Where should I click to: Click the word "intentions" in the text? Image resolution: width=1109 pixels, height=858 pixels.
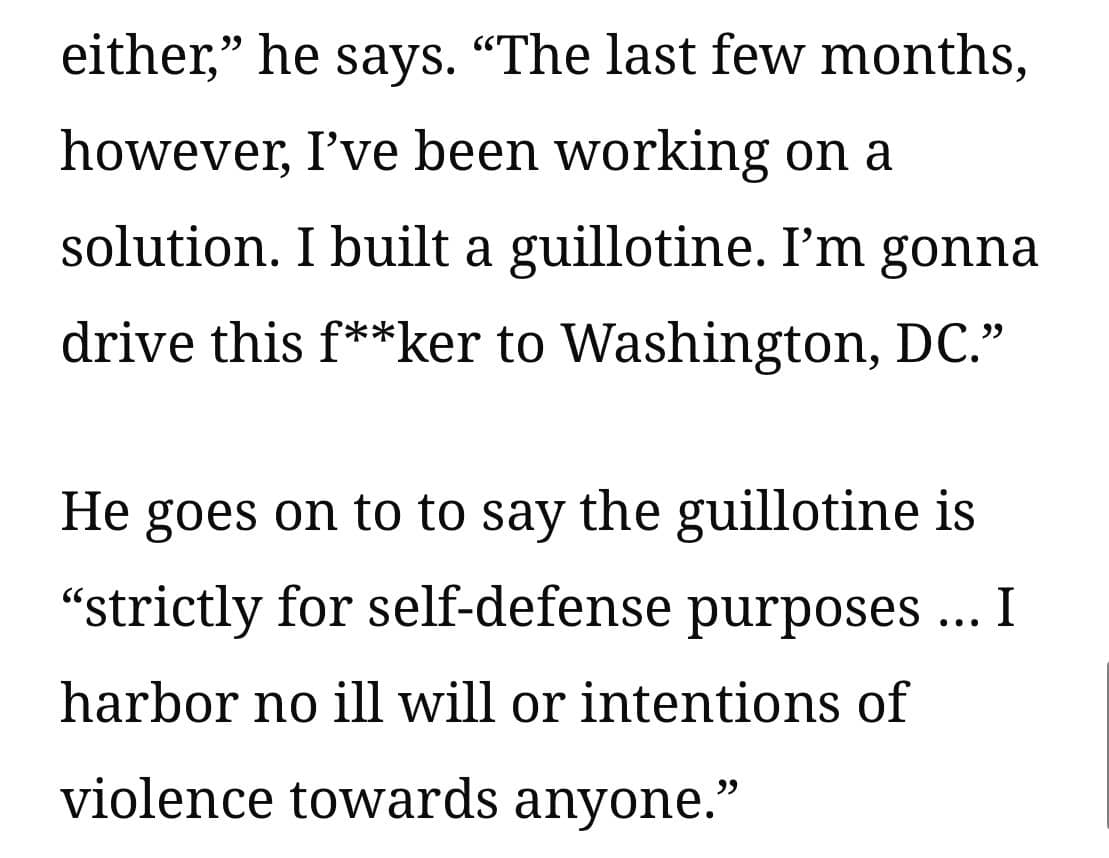tap(709, 702)
